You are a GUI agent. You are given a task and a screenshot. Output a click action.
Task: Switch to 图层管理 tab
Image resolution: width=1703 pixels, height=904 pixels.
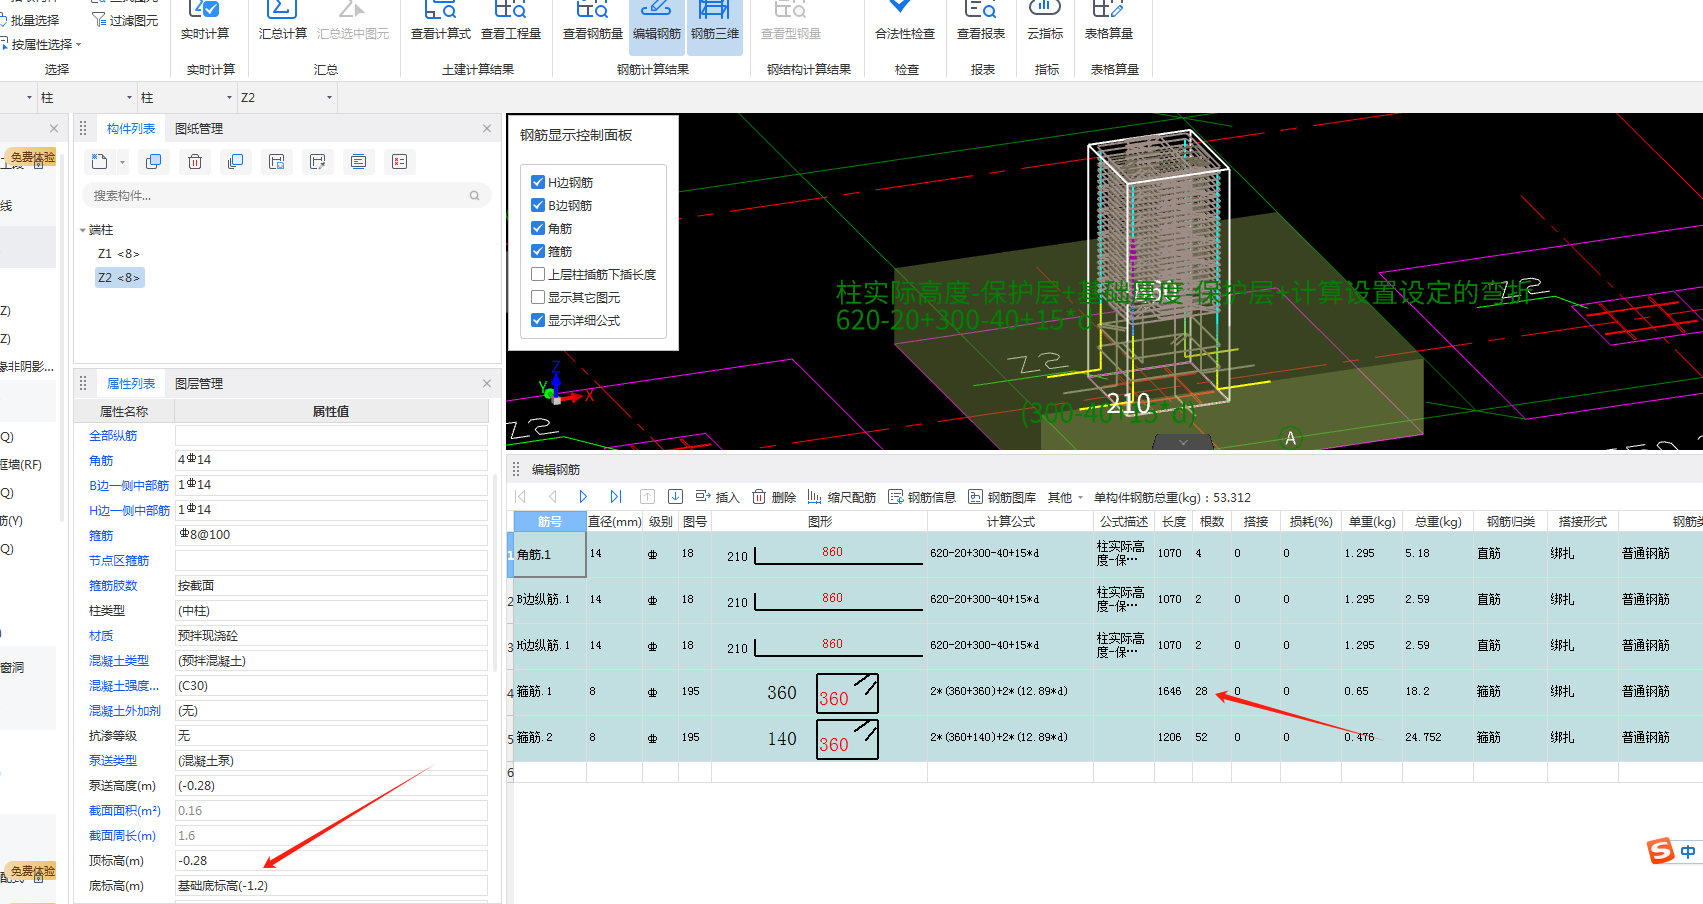[x=199, y=384]
